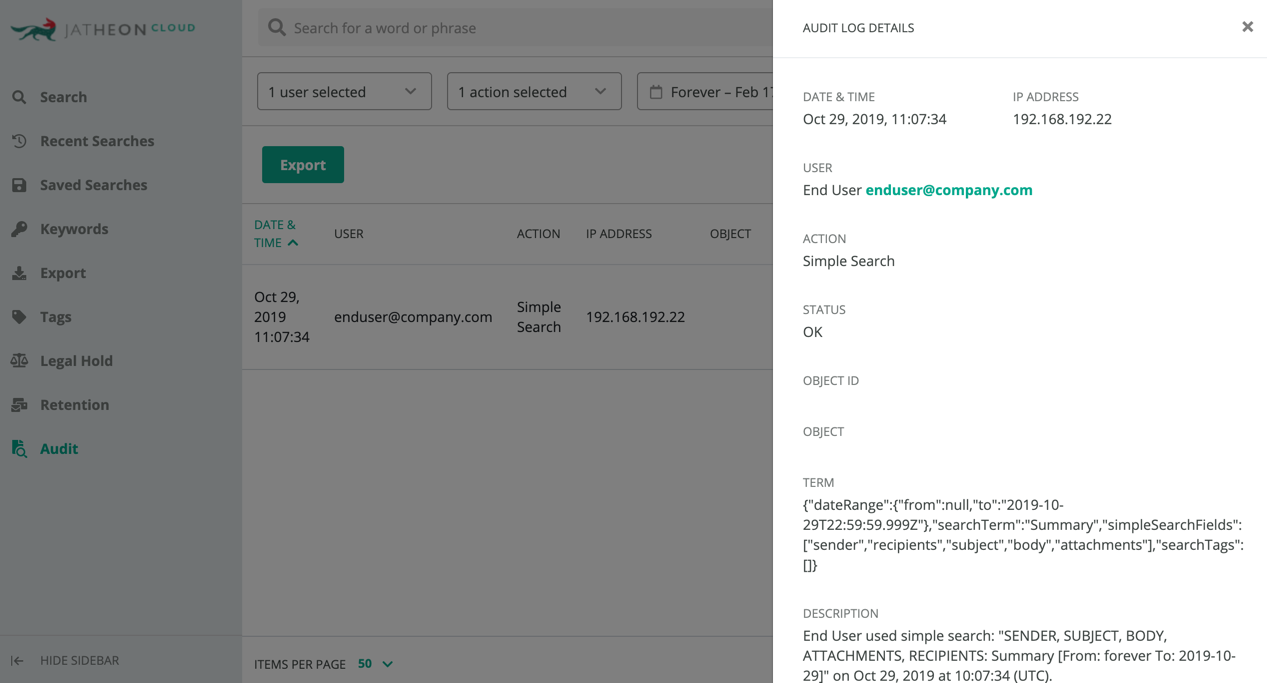Image resolution: width=1267 pixels, height=683 pixels.
Task: Click the 'Oct 29, 2019 11:07:34' table cell
Action: pyautogui.click(x=282, y=317)
